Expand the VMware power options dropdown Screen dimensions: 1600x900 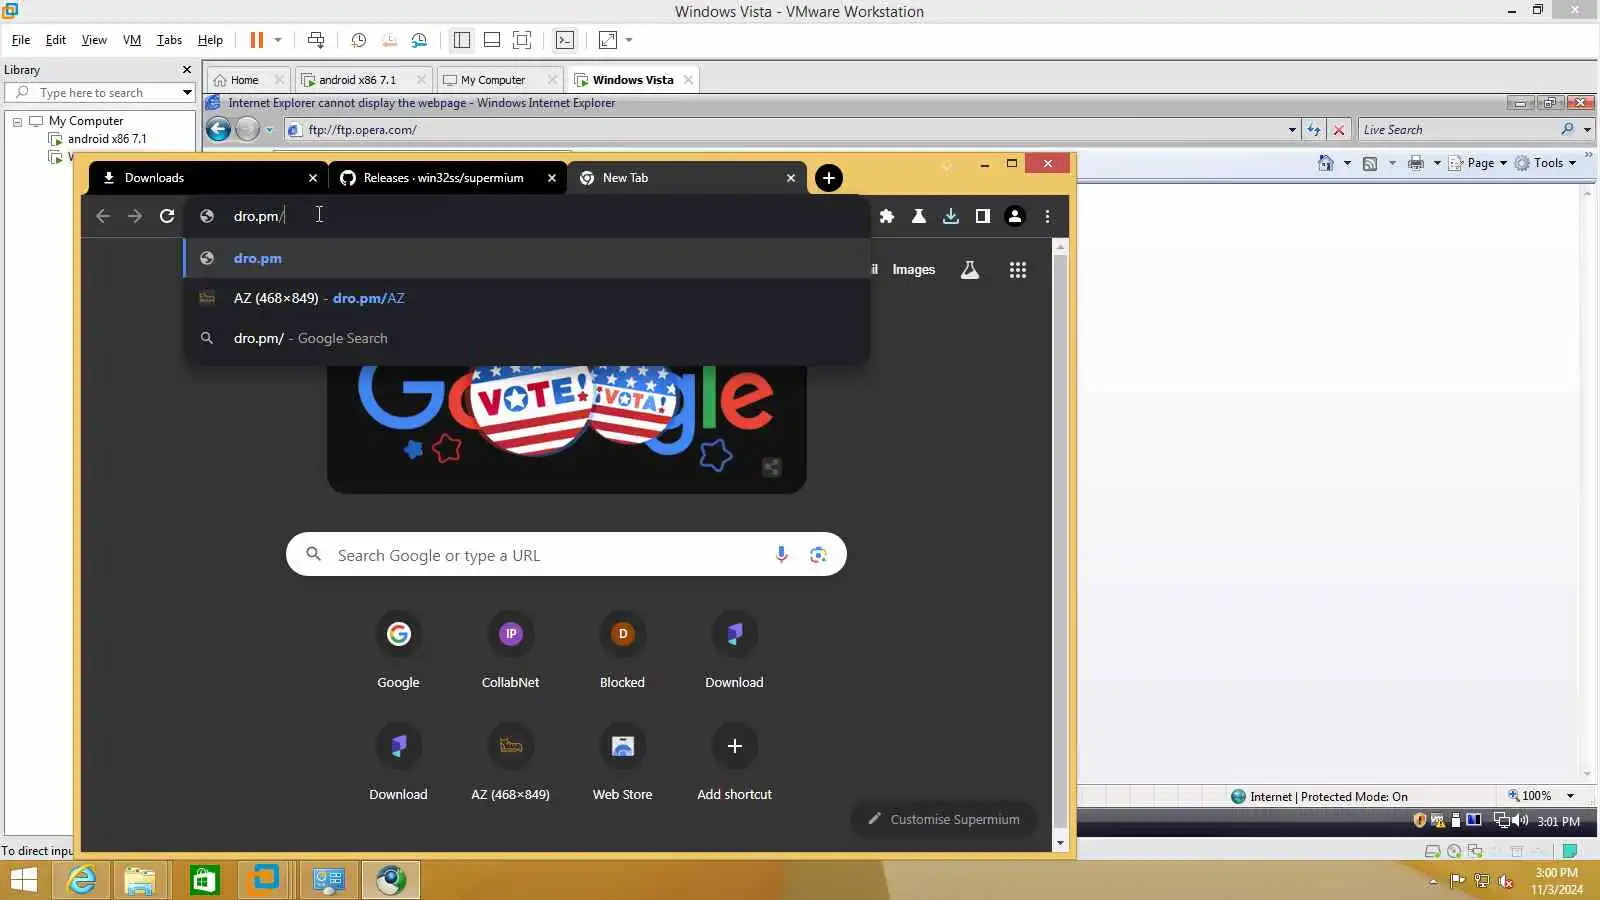pyautogui.click(x=278, y=40)
